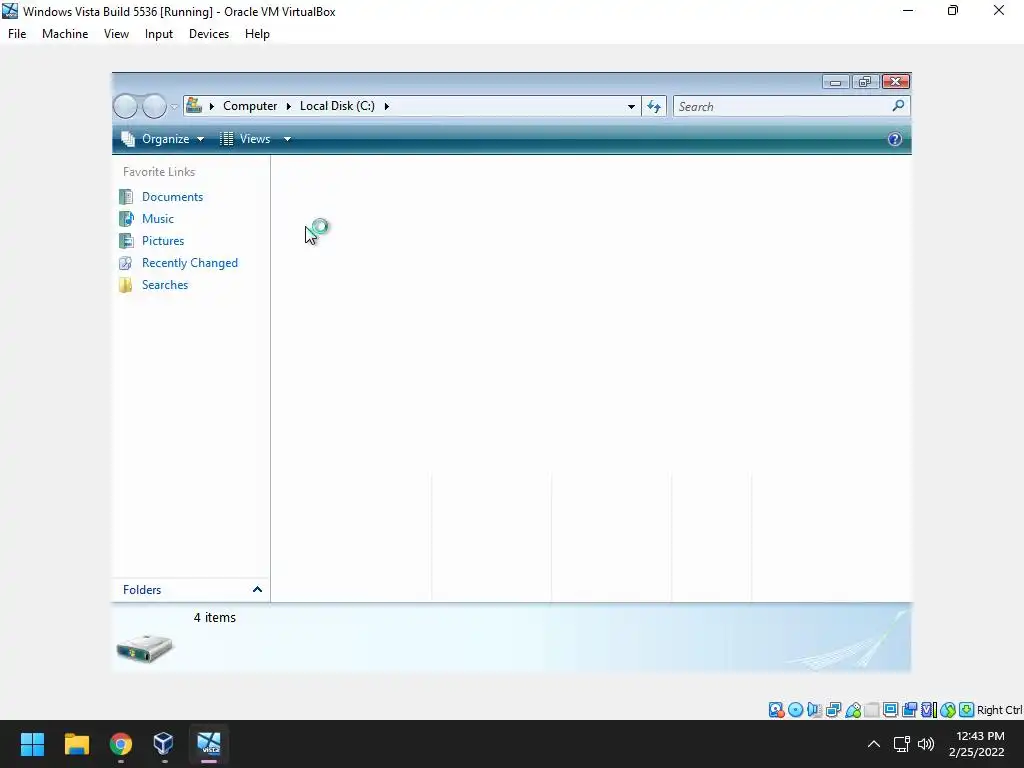The height and width of the screenshot is (768, 1024).
Task: Open VirtualBox View menu
Action: pos(116,34)
